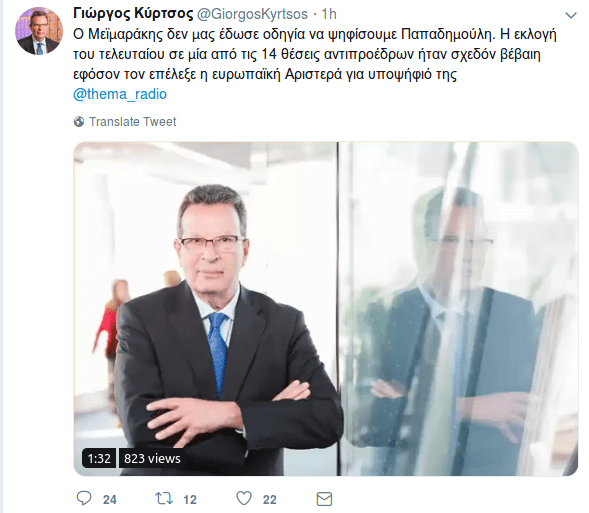Open the @thema_radio mention link

(120, 94)
